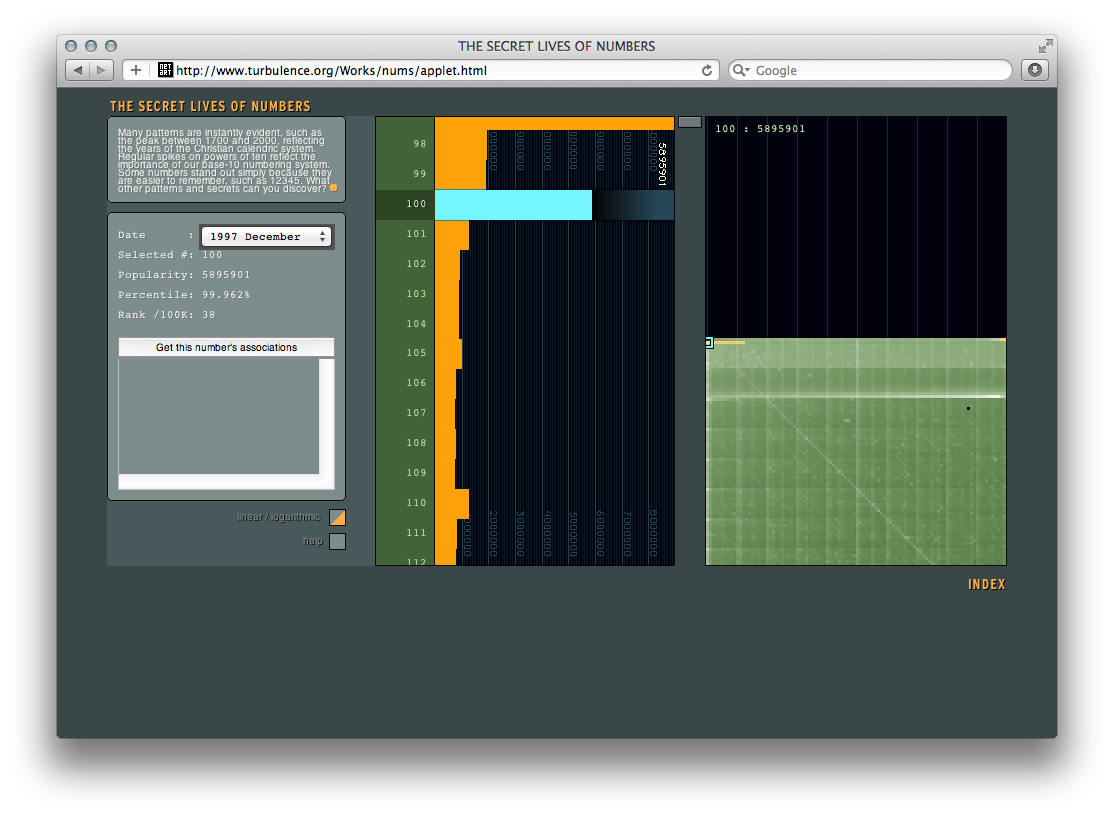
Task: Reload the page with the refresh icon
Action: pos(707,70)
